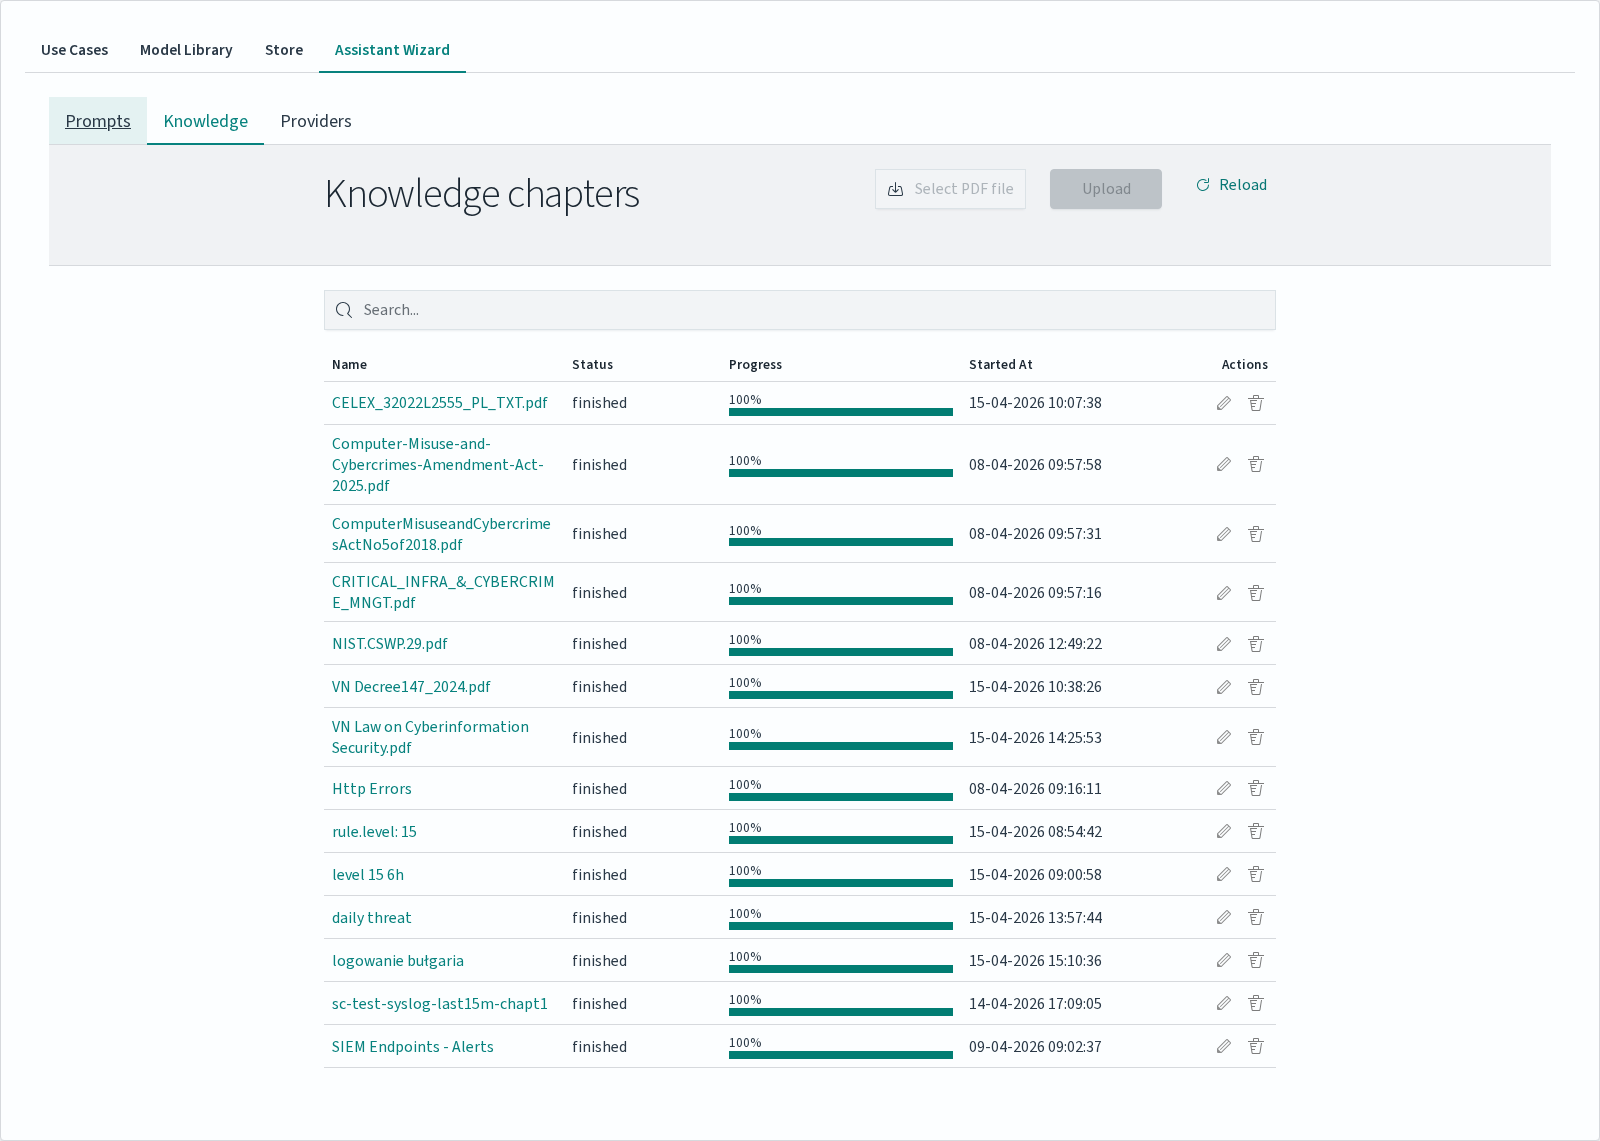This screenshot has width=1600, height=1141.
Task: Edit Computer-Misuse-and-Cybercrimes-Amendment-Act-2025.pdf entry
Action: (1223, 464)
